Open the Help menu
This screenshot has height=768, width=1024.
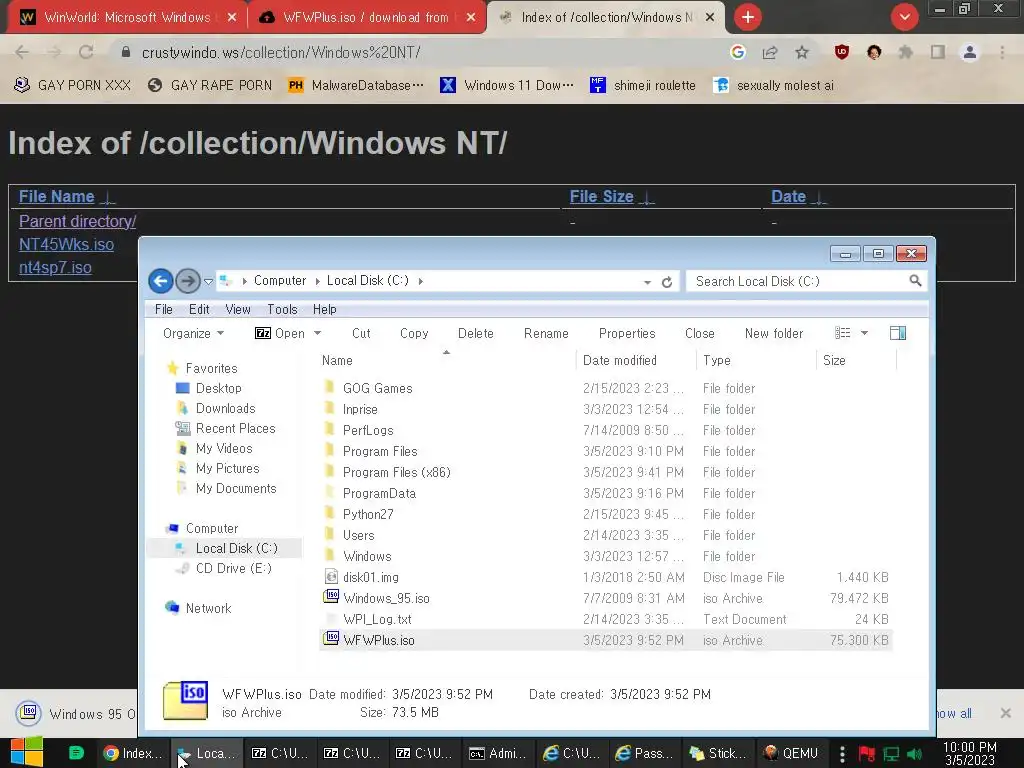[x=325, y=310]
